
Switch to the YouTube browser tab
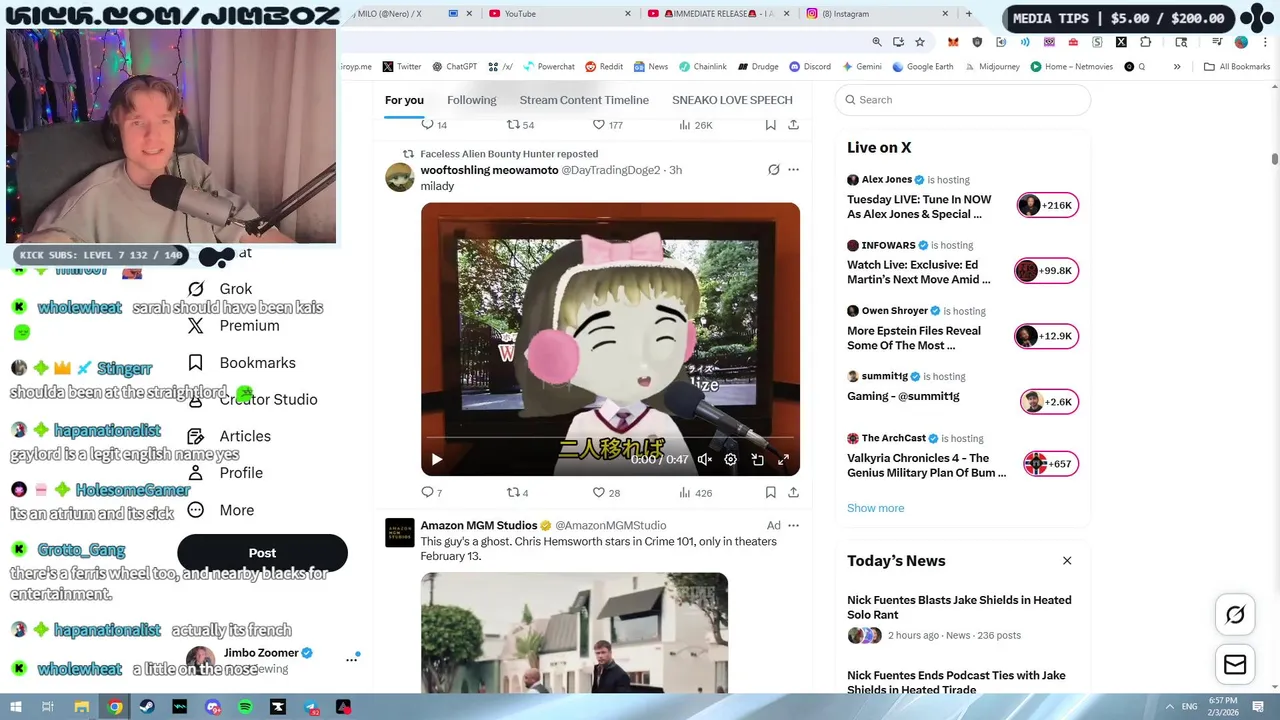click(x=560, y=14)
